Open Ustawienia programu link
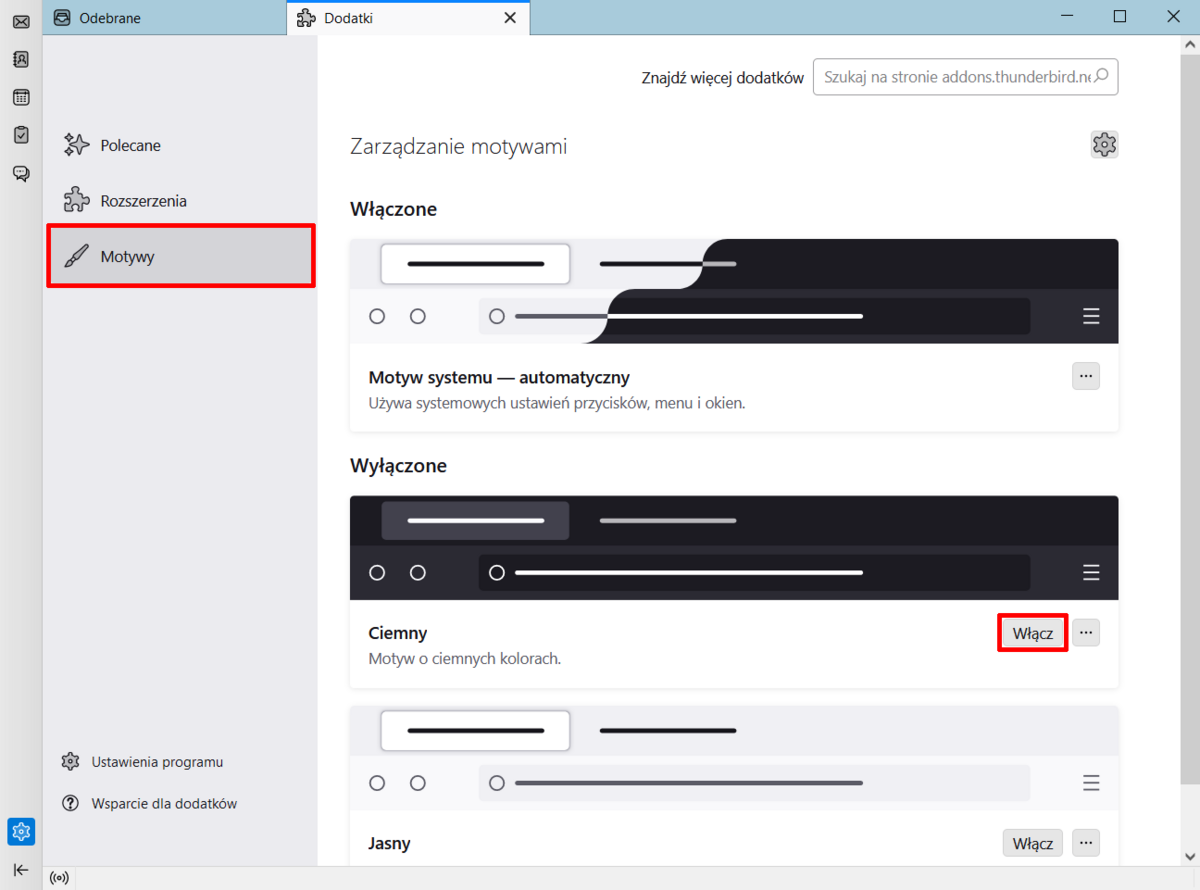 (x=156, y=762)
